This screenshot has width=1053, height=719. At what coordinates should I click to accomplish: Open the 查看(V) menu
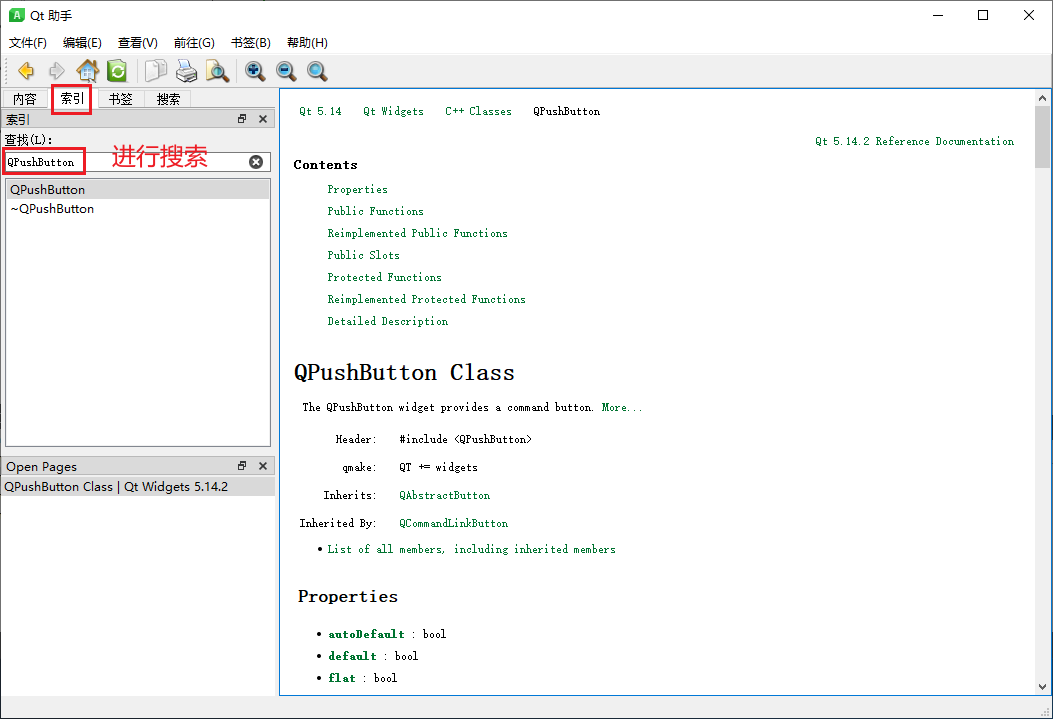coord(138,42)
